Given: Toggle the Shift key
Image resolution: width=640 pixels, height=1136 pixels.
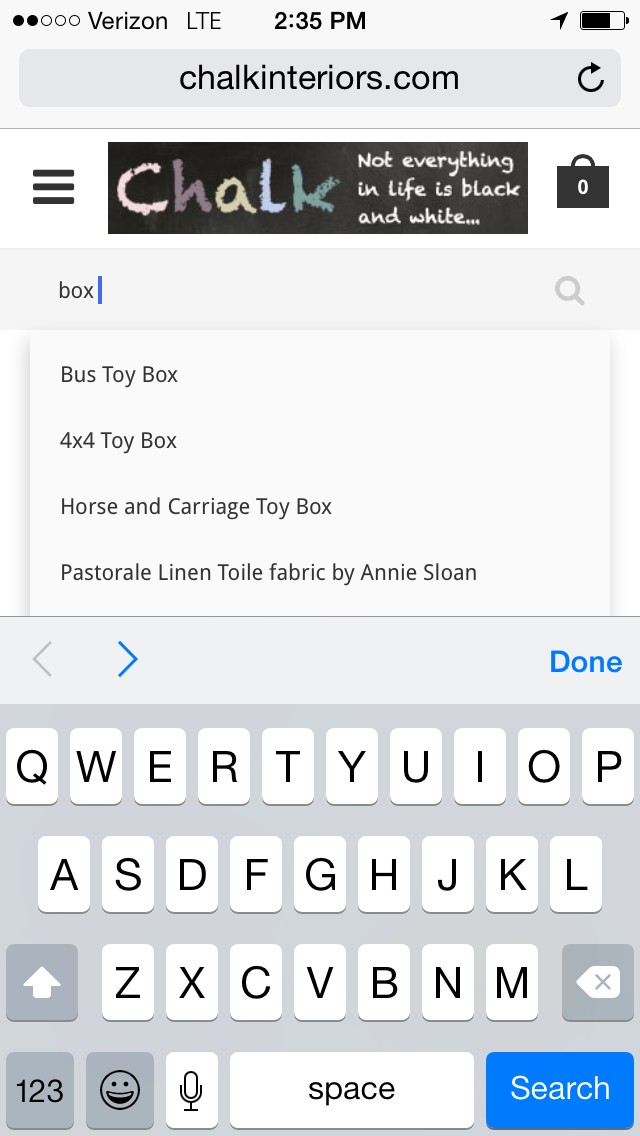Looking at the screenshot, I should (42, 984).
